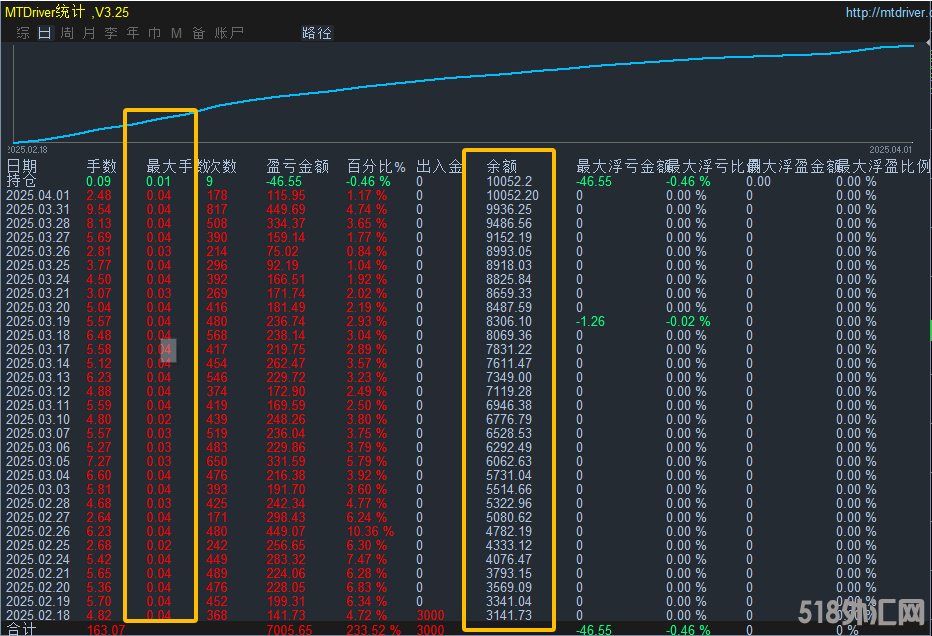Click the M tab
The width and height of the screenshot is (932, 636).
(x=176, y=33)
